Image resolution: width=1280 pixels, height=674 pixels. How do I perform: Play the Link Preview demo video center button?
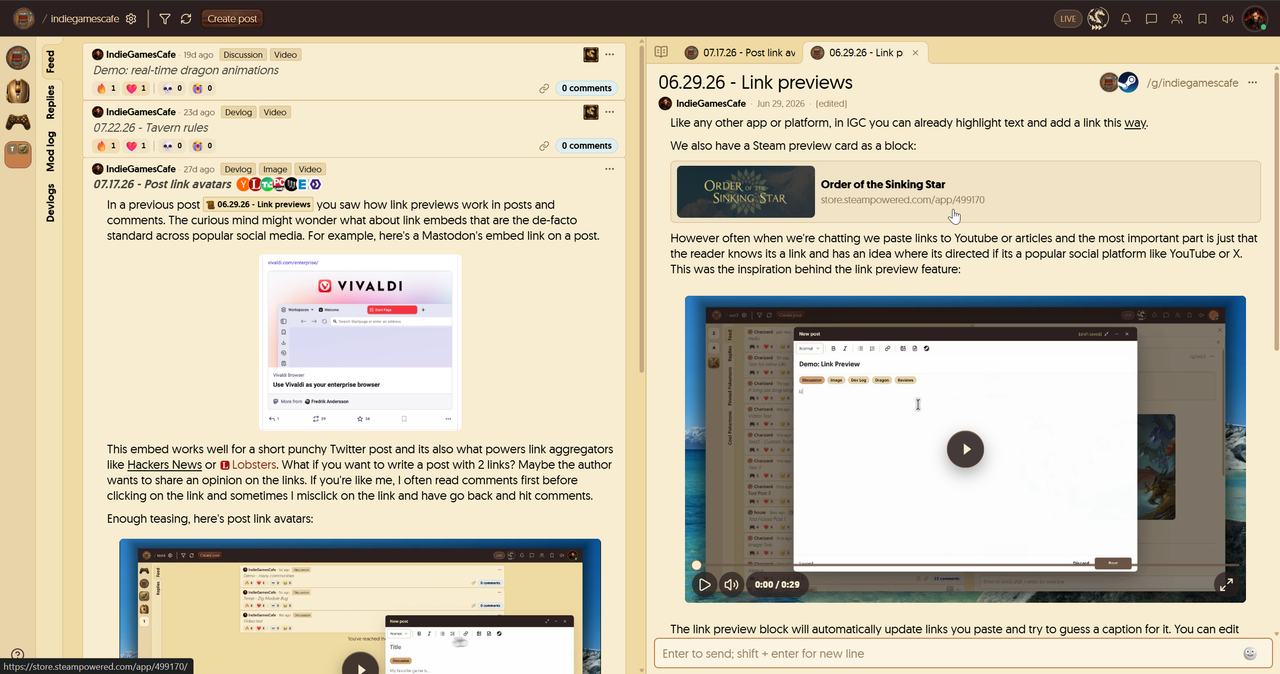965,449
